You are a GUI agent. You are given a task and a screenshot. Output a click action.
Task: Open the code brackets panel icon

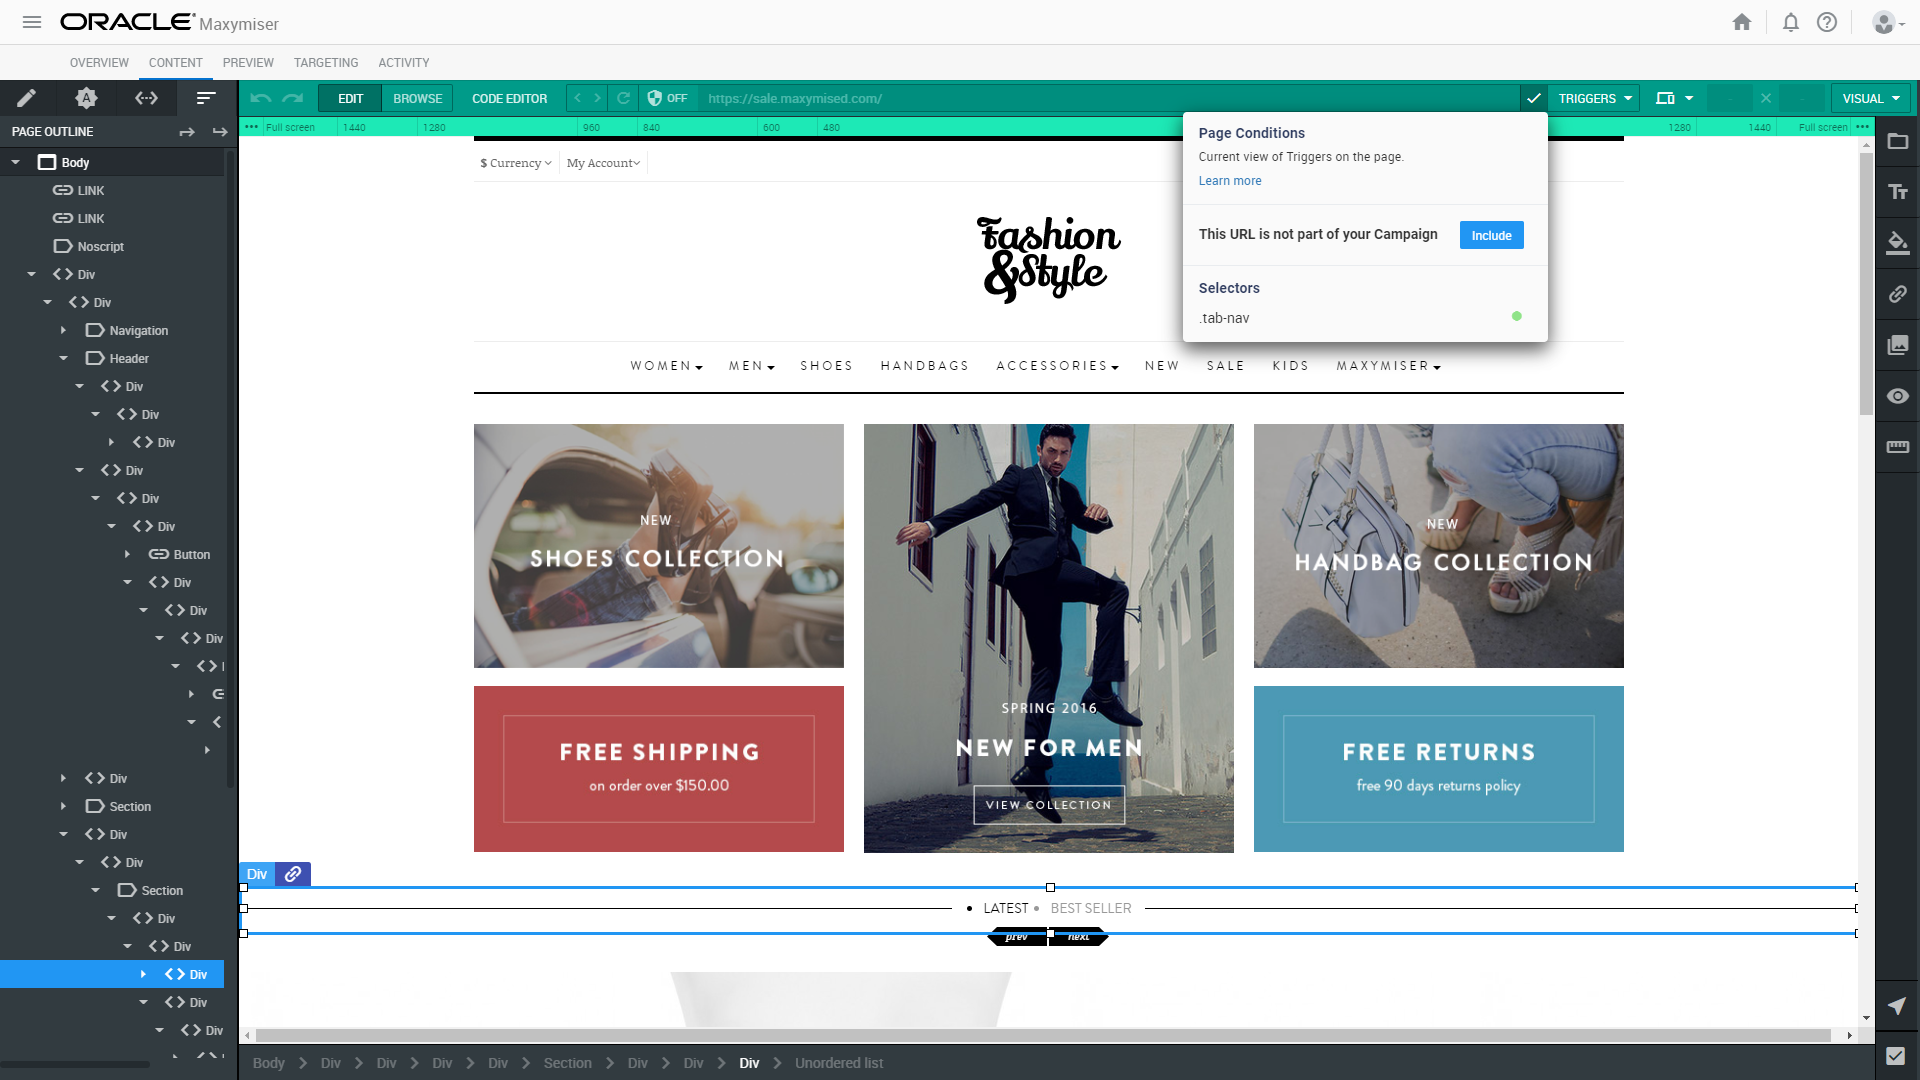(146, 98)
